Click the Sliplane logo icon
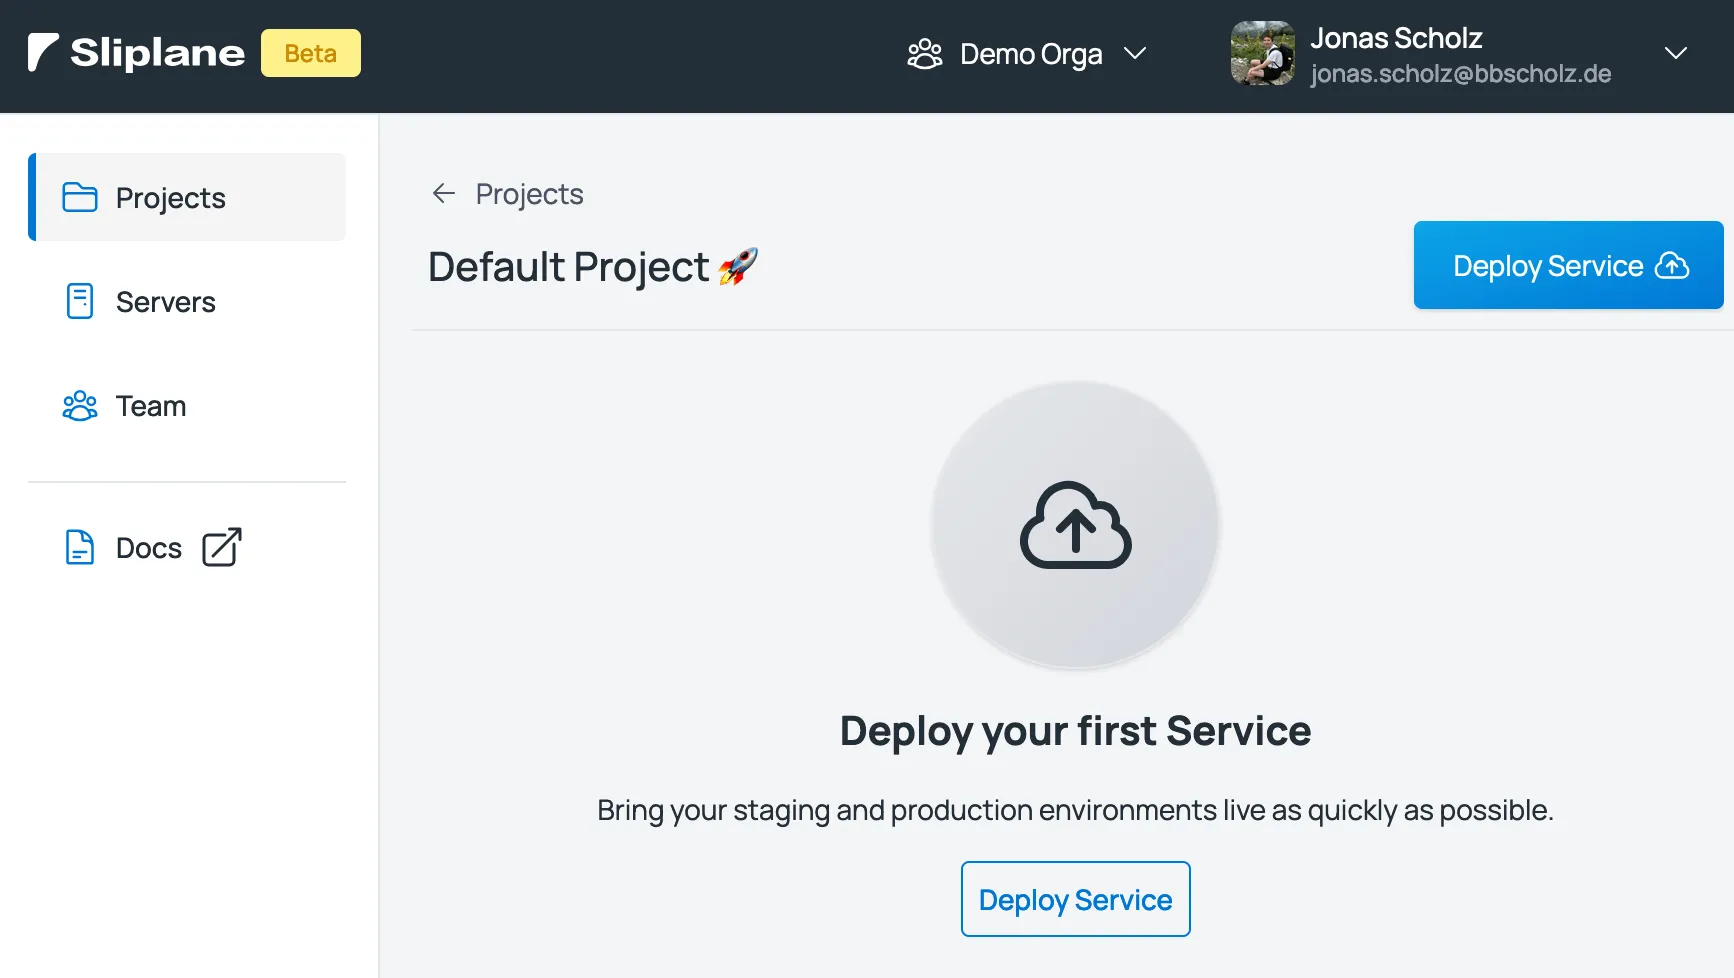The image size is (1734, 978). tap(43, 53)
